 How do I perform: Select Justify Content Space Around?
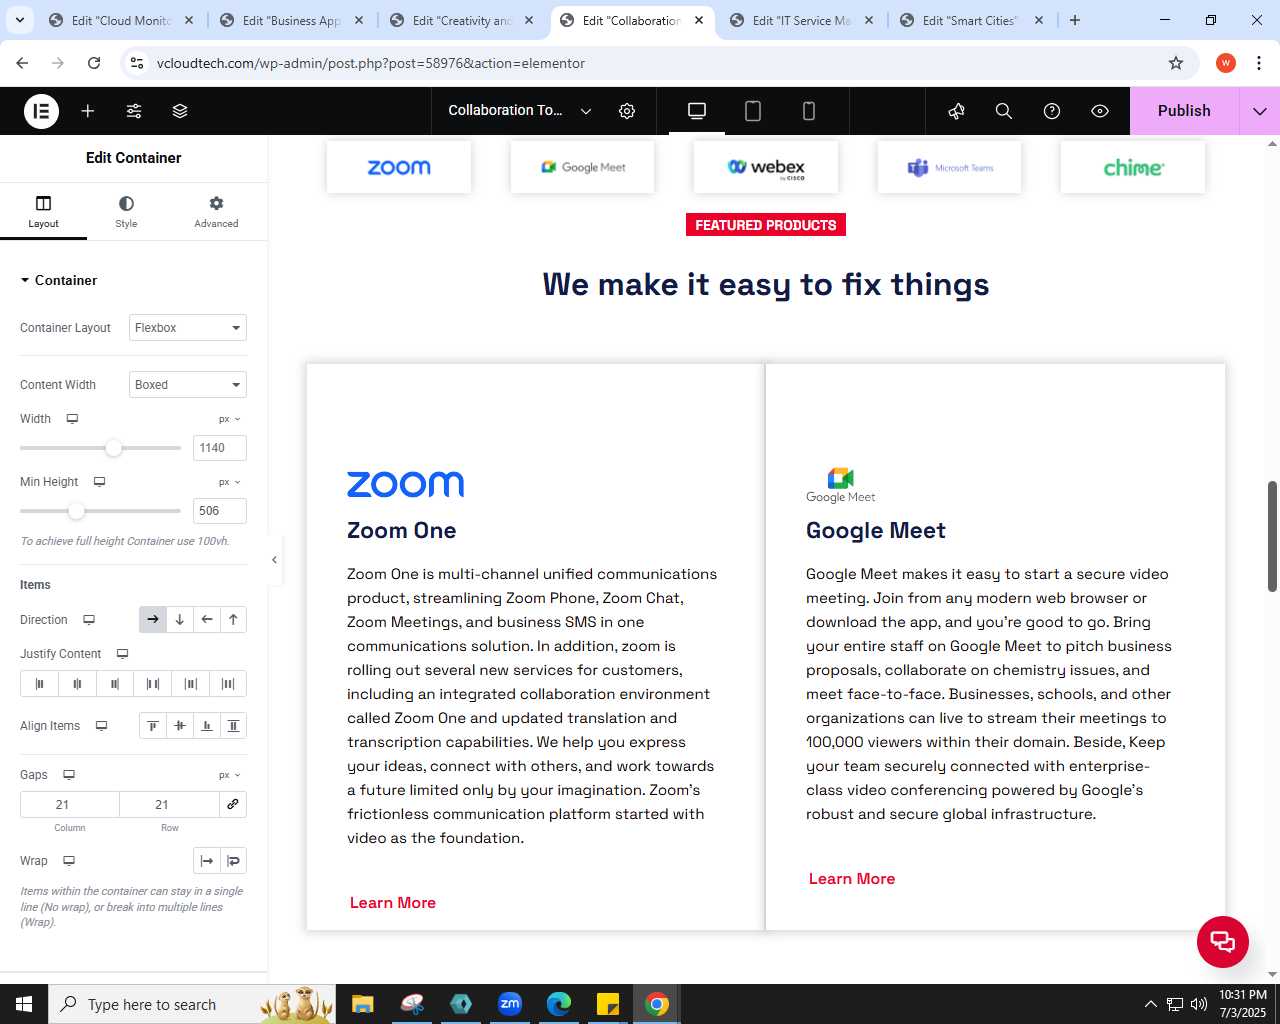click(x=191, y=684)
